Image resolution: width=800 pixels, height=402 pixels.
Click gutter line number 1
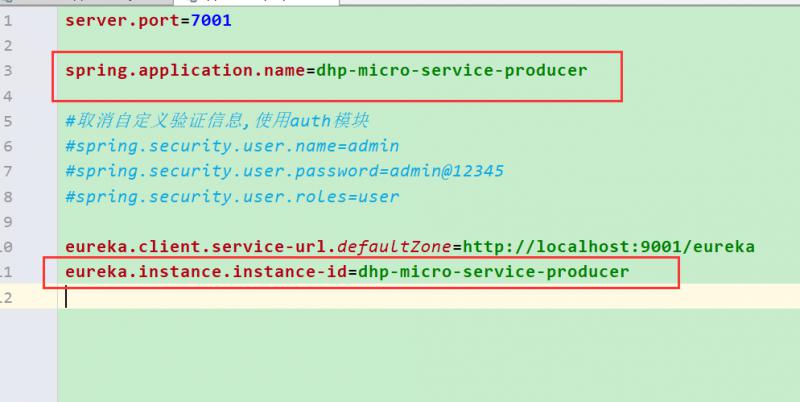(7, 21)
